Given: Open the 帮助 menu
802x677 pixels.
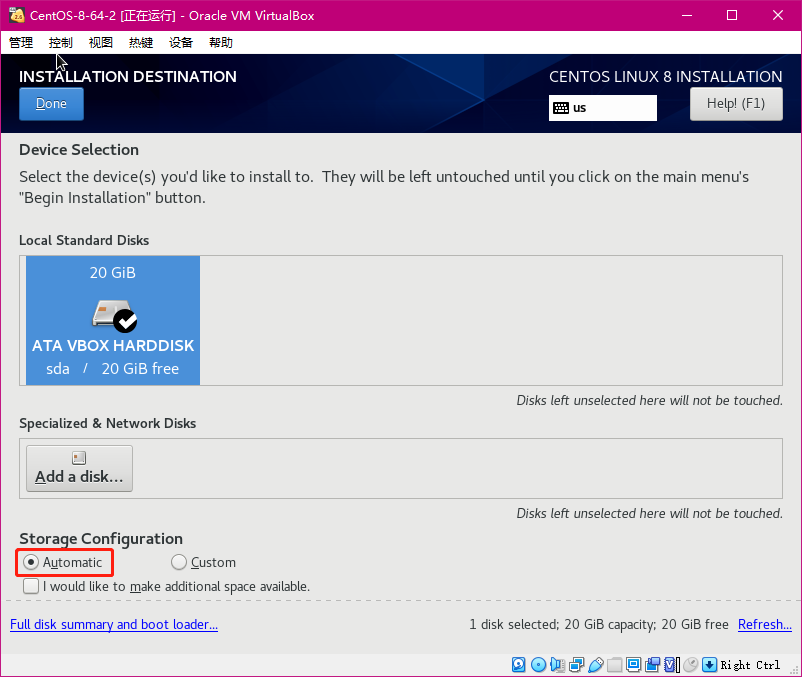Looking at the screenshot, I should coord(220,42).
